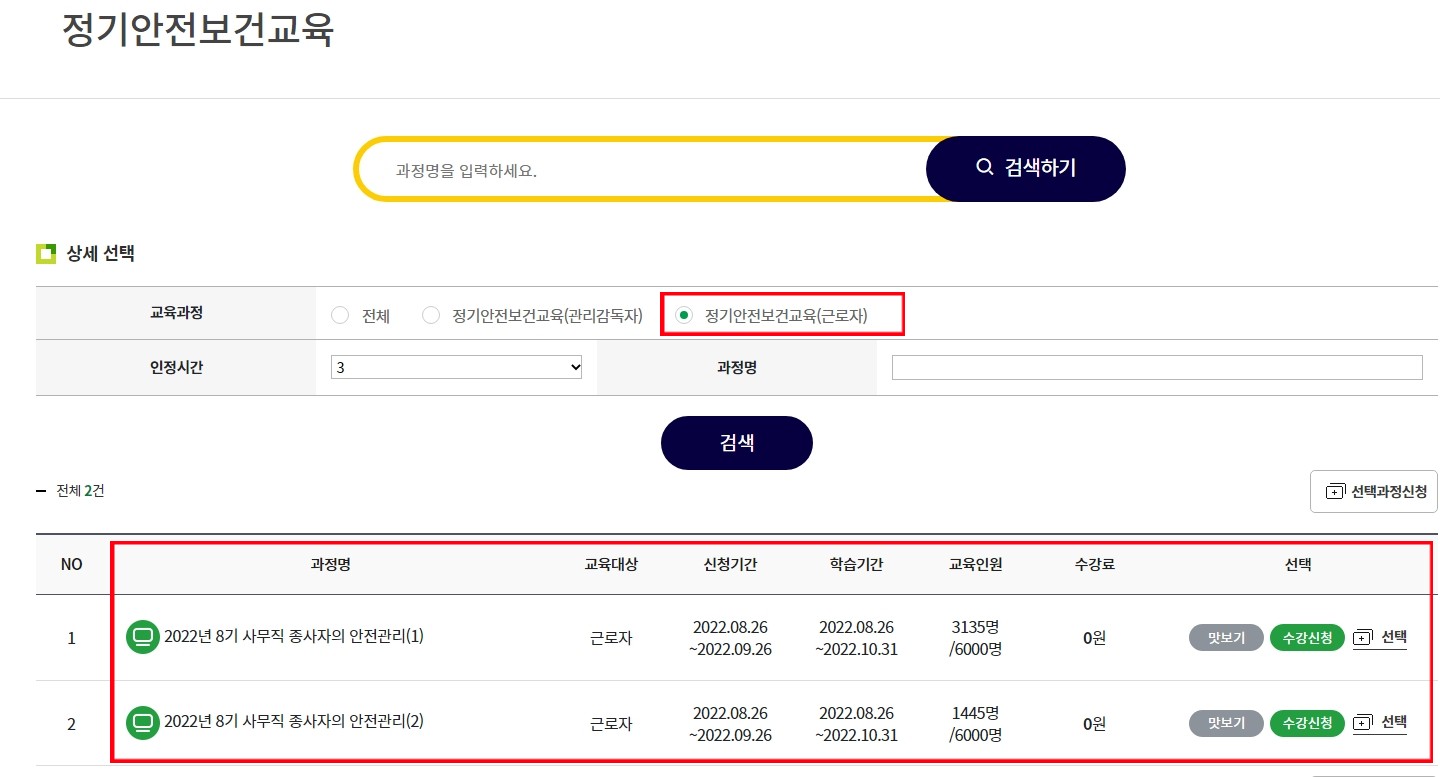Click the 전체 2건 result count
The width and height of the screenshot is (1440, 777).
(80, 491)
